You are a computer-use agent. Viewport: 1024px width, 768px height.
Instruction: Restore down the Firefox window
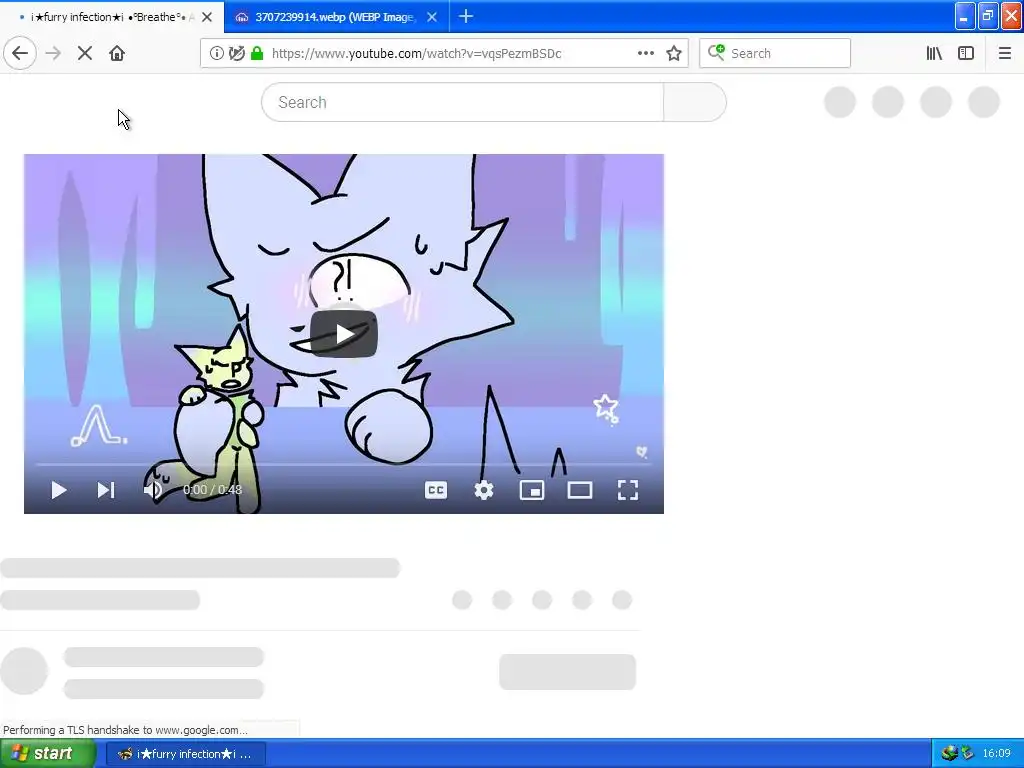pos(988,17)
